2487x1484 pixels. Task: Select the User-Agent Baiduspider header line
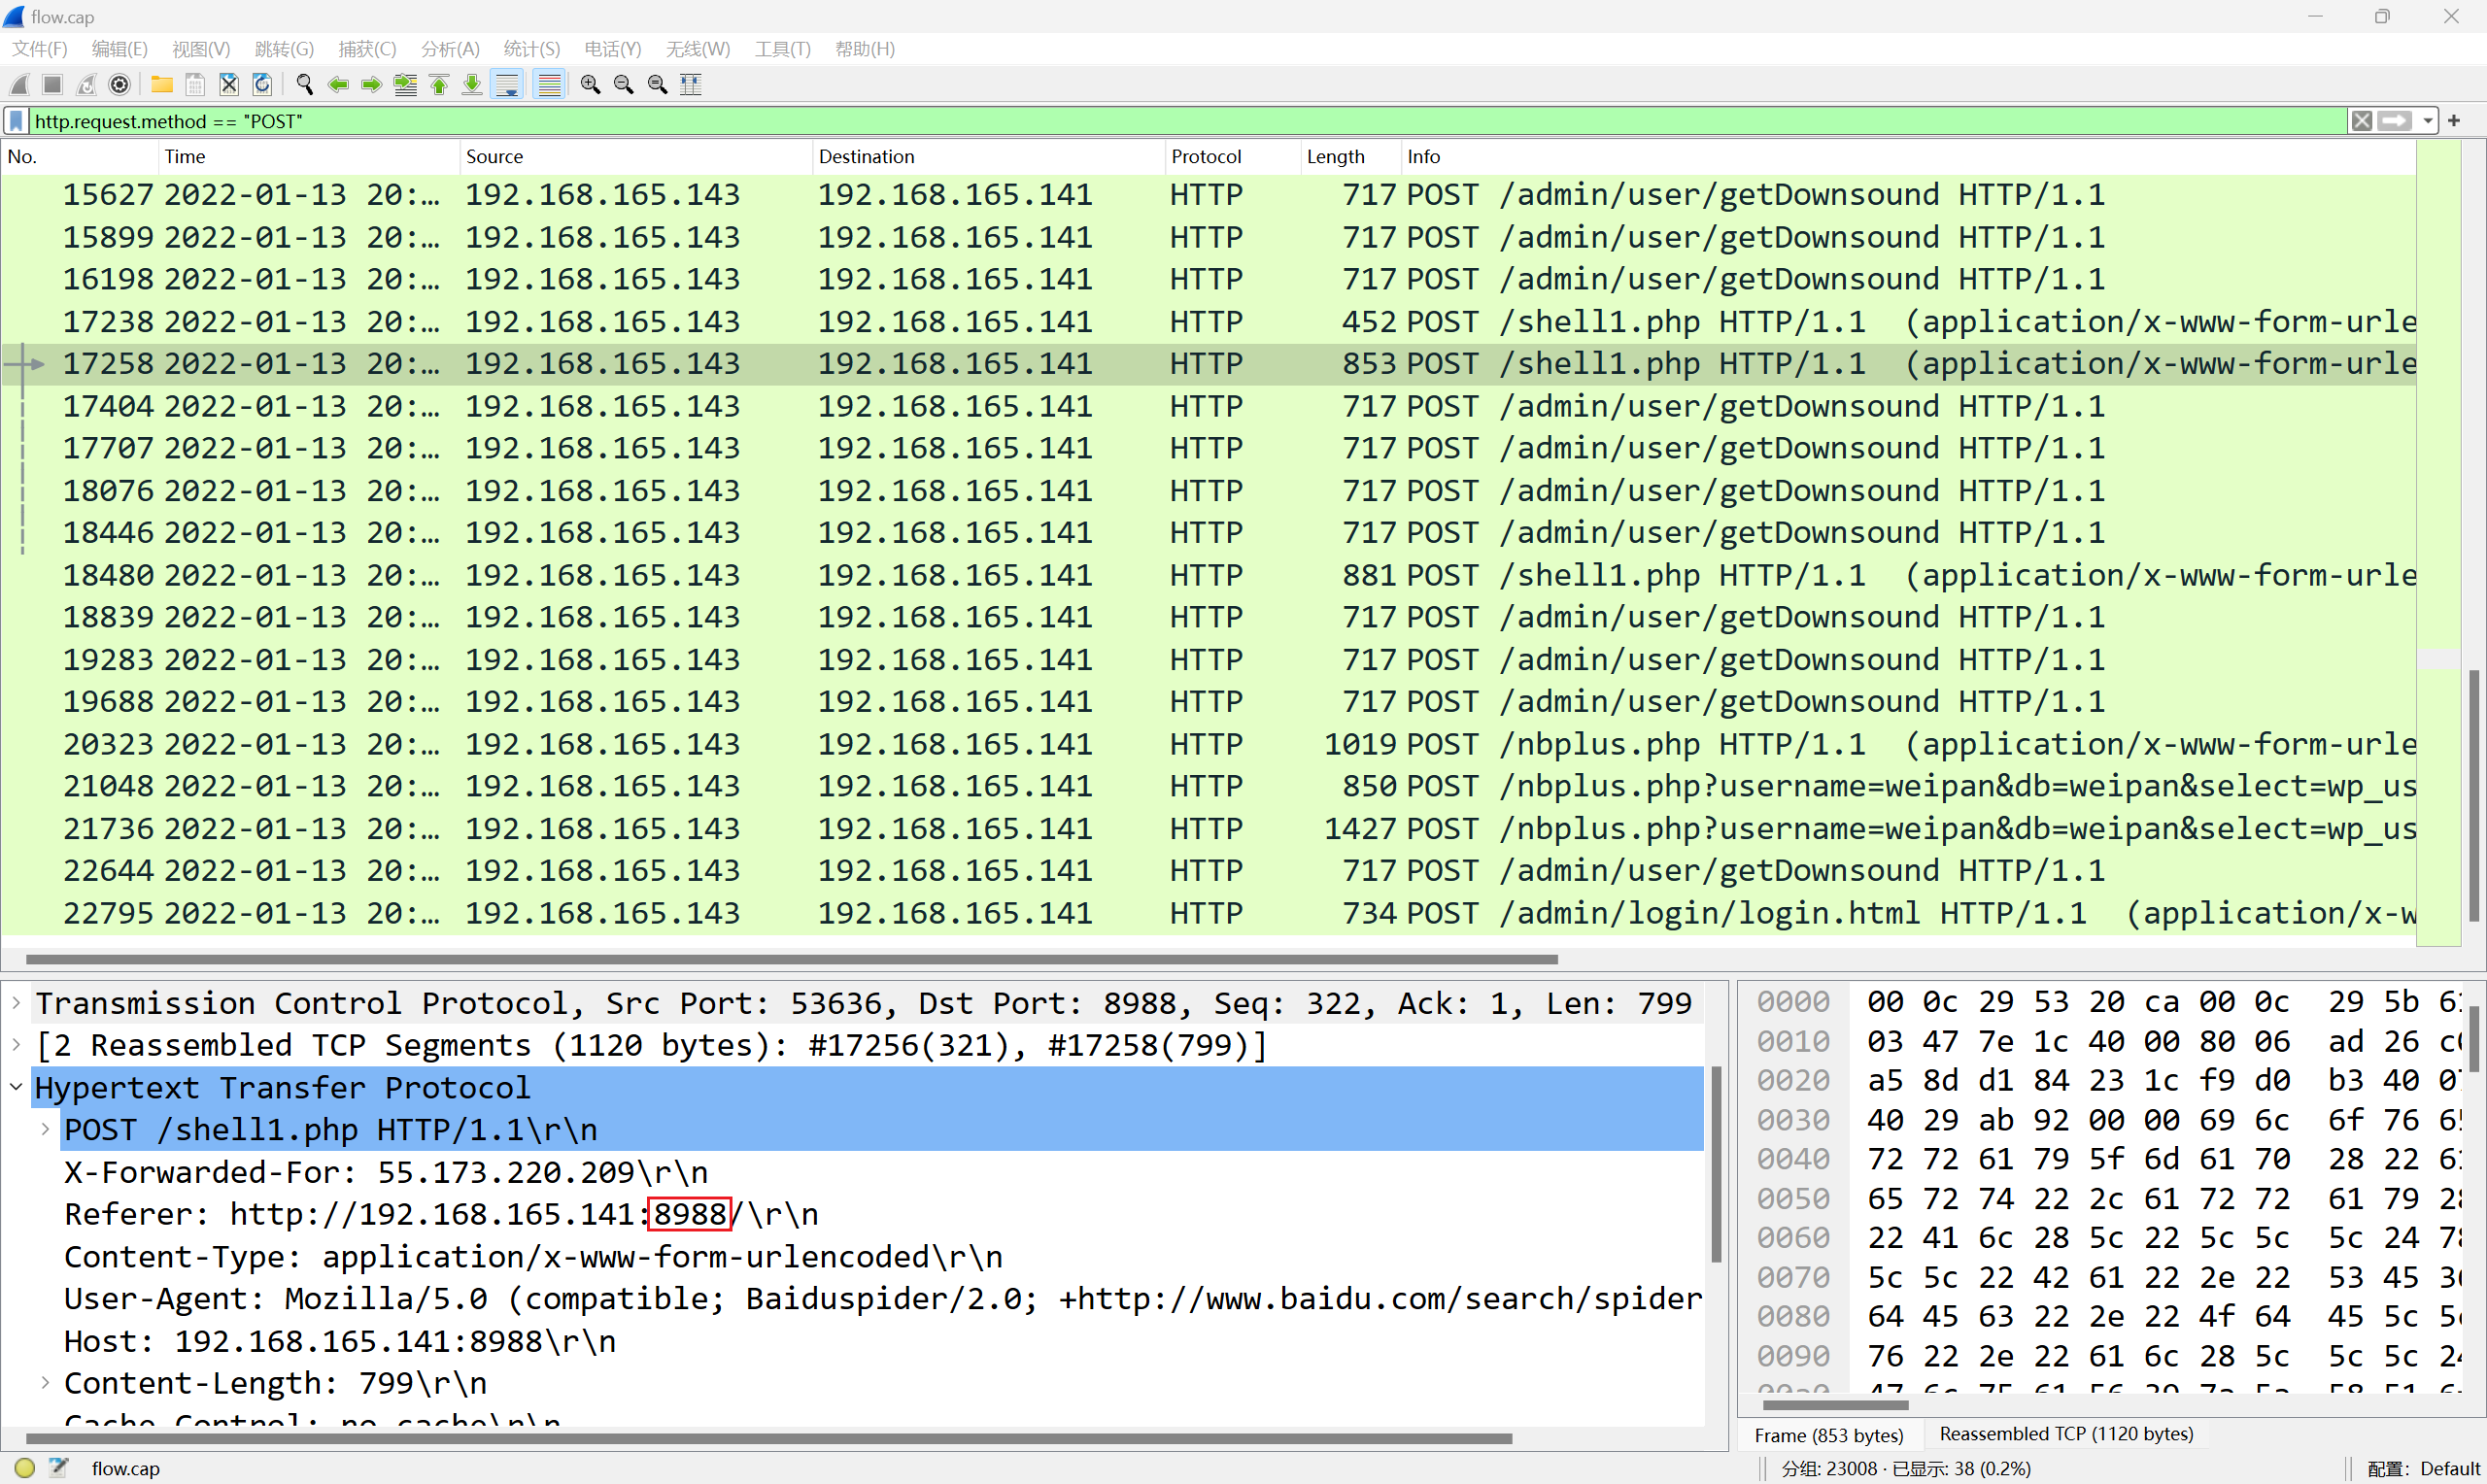[882, 1299]
